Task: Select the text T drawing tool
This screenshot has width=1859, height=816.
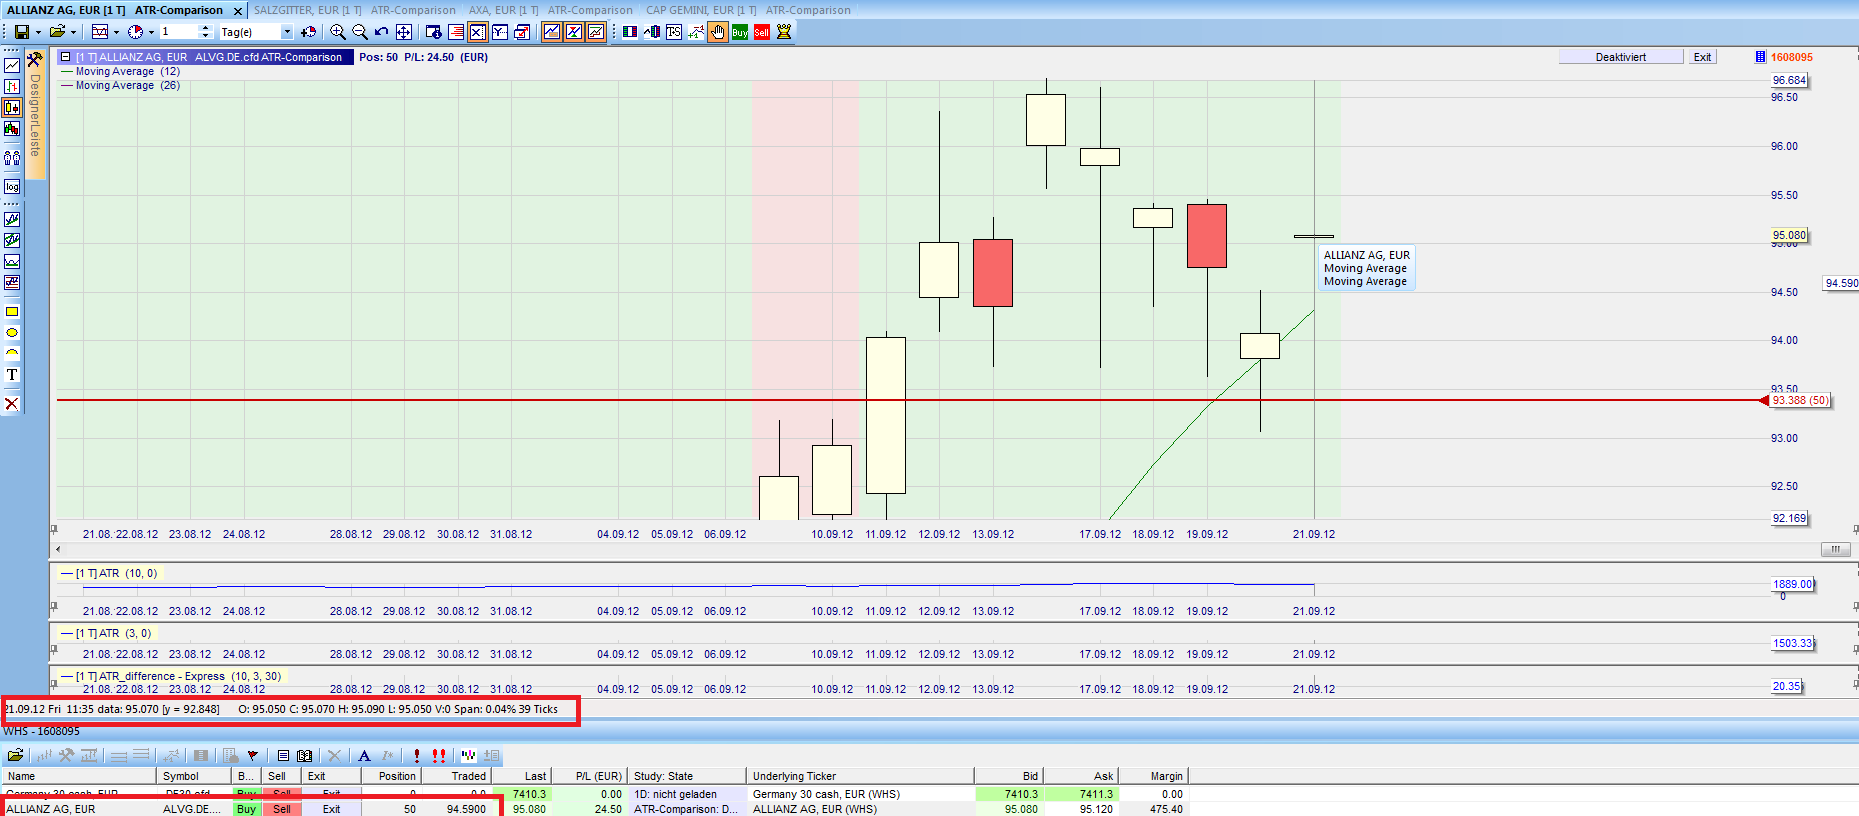Action: (12, 375)
